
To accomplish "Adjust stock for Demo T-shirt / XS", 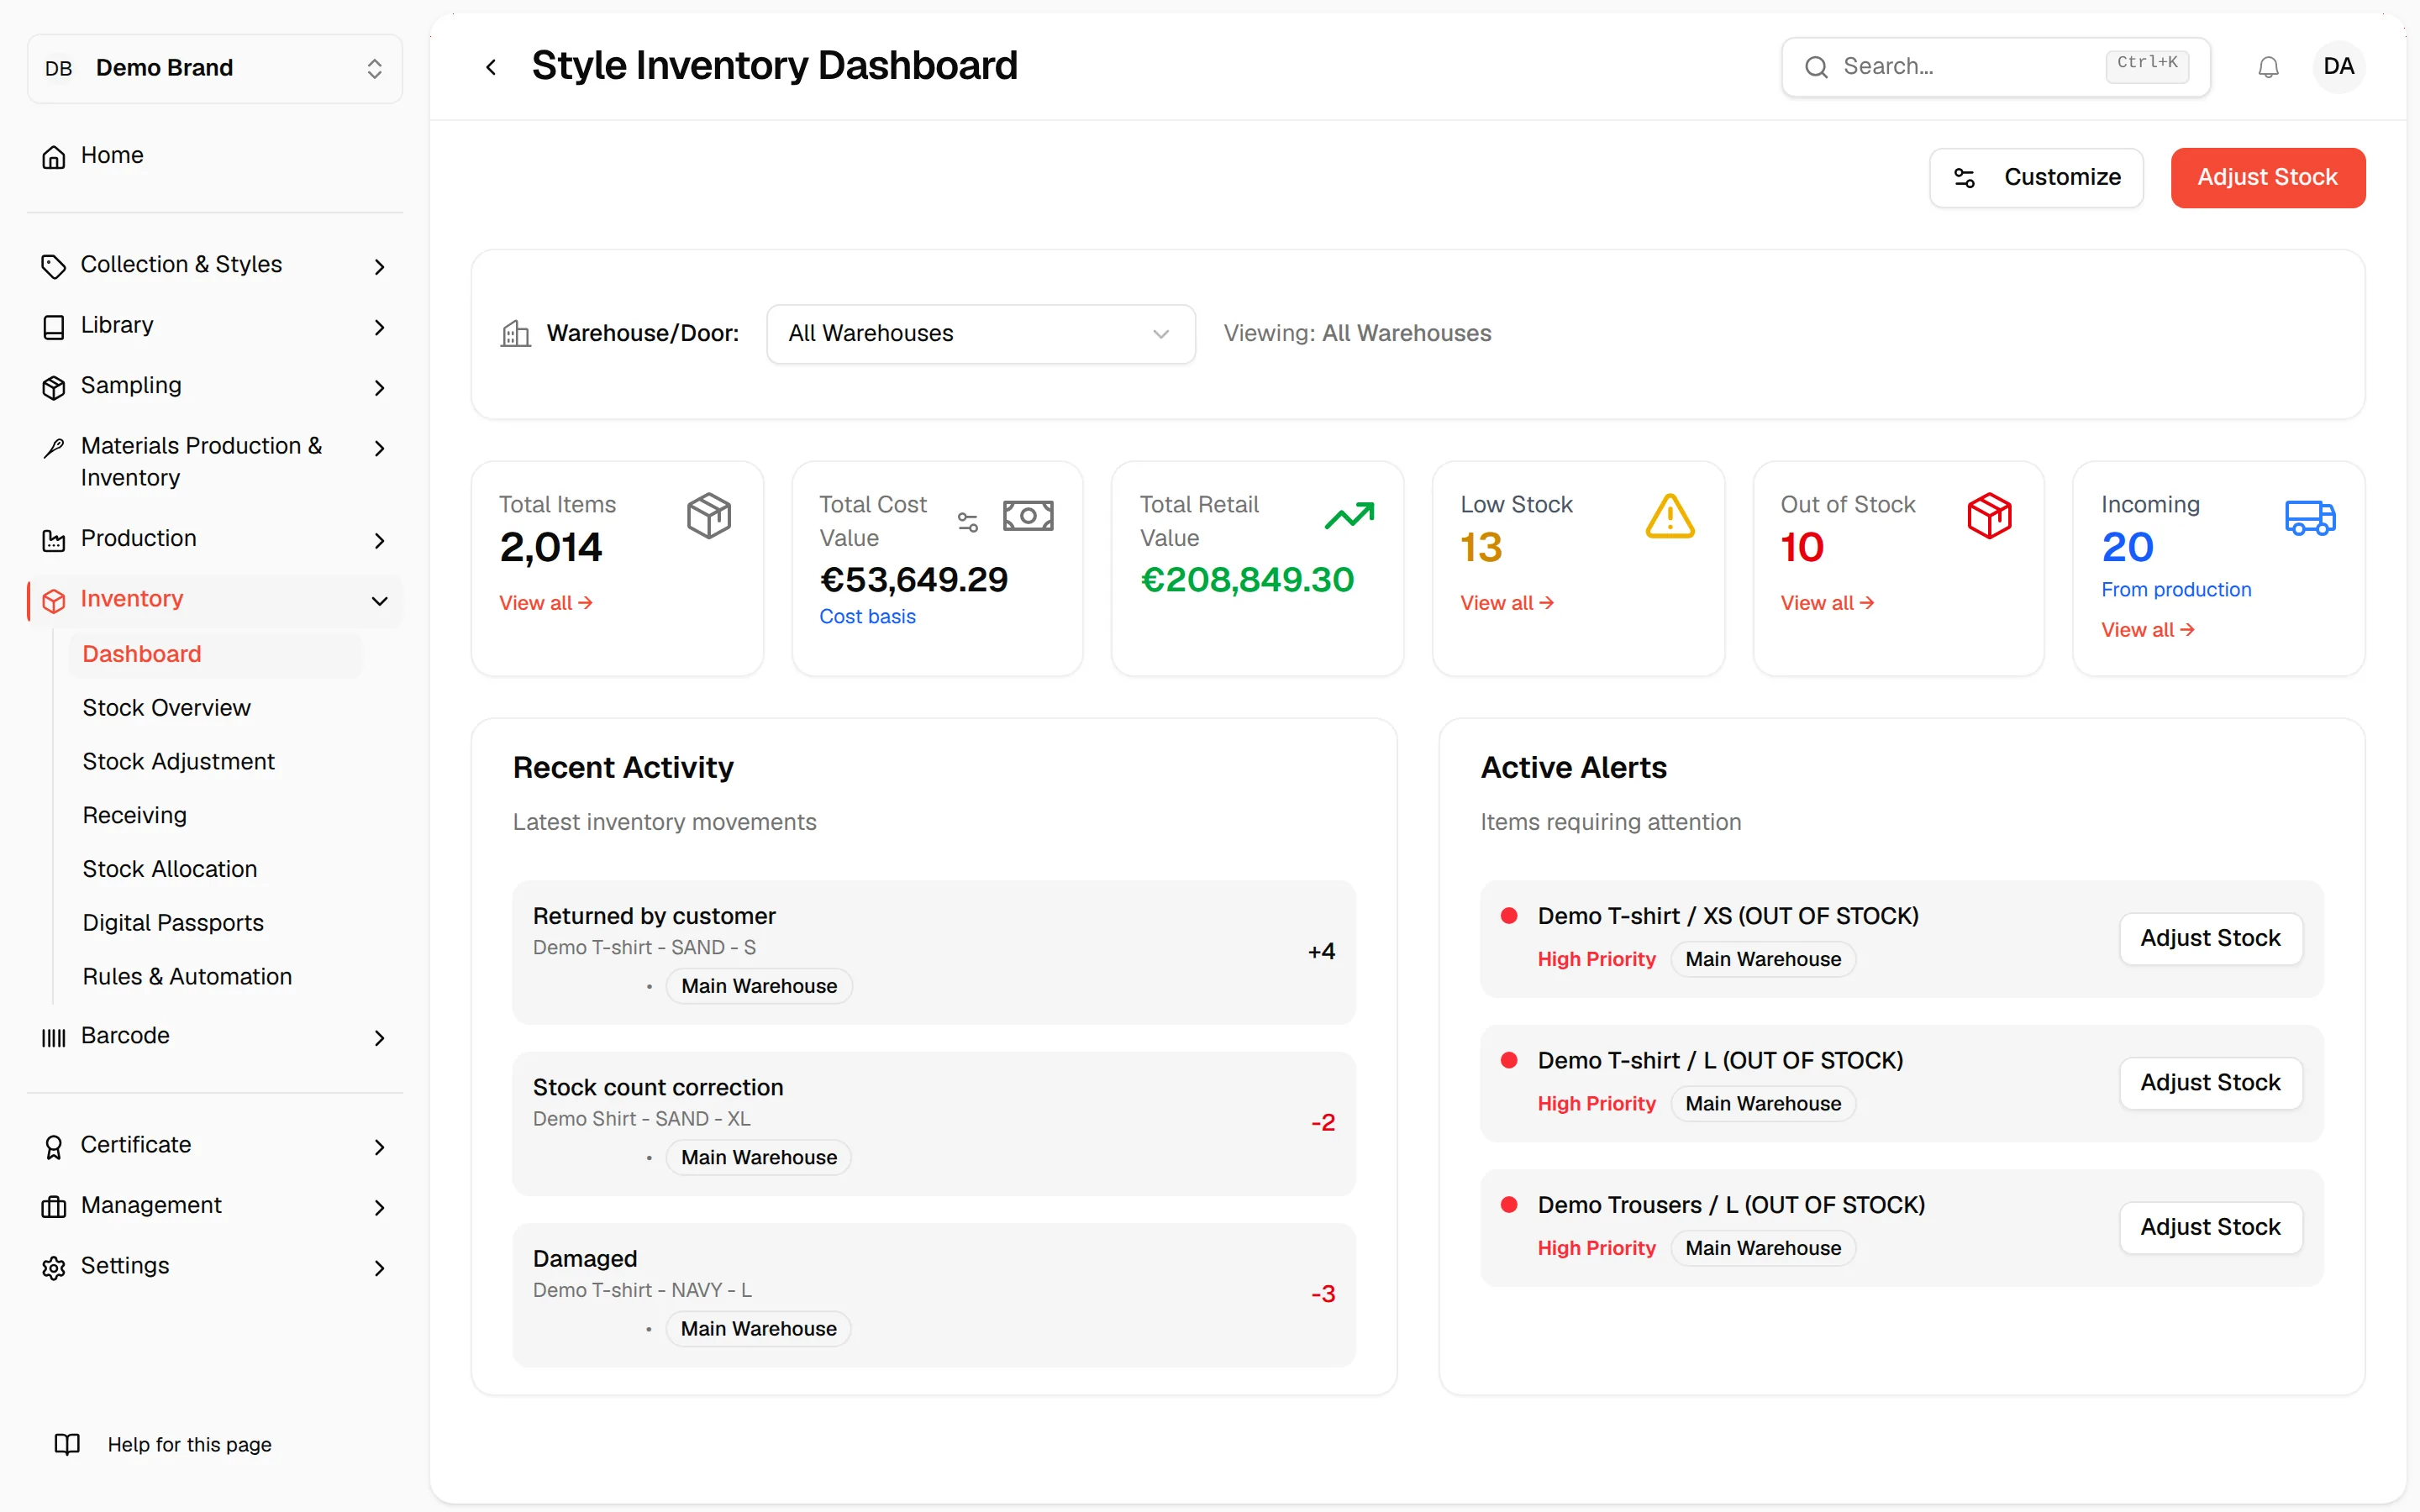I will tap(2210, 938).
